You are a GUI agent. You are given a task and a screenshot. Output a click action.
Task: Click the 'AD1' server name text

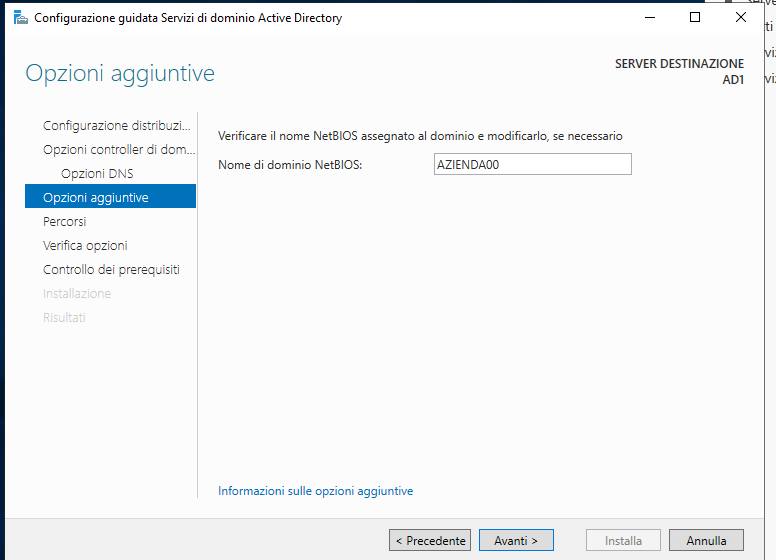click(x=733, y=80)
